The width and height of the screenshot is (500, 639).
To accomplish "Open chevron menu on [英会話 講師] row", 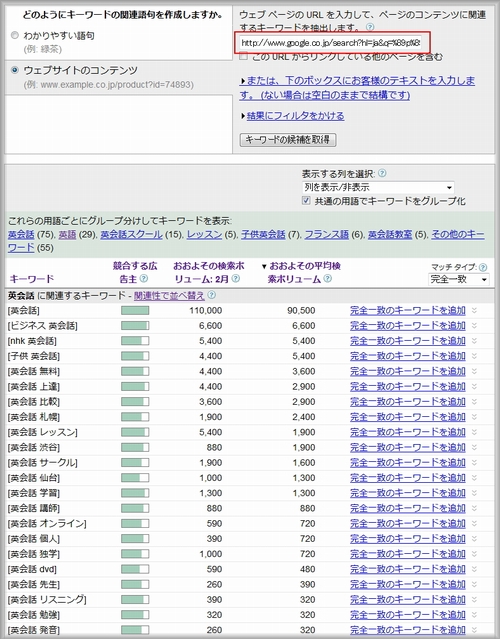I will pyautogui.click(x=474, y=508).
